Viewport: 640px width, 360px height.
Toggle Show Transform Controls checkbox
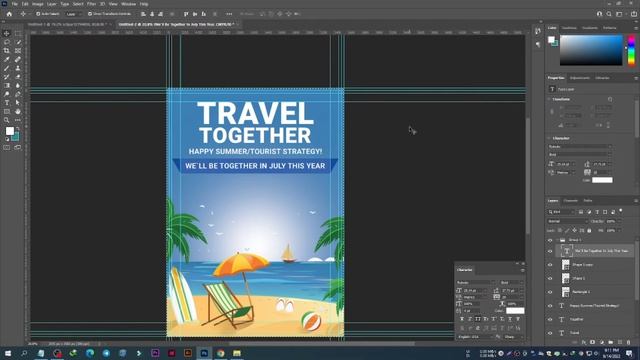(x=90, y=14)
